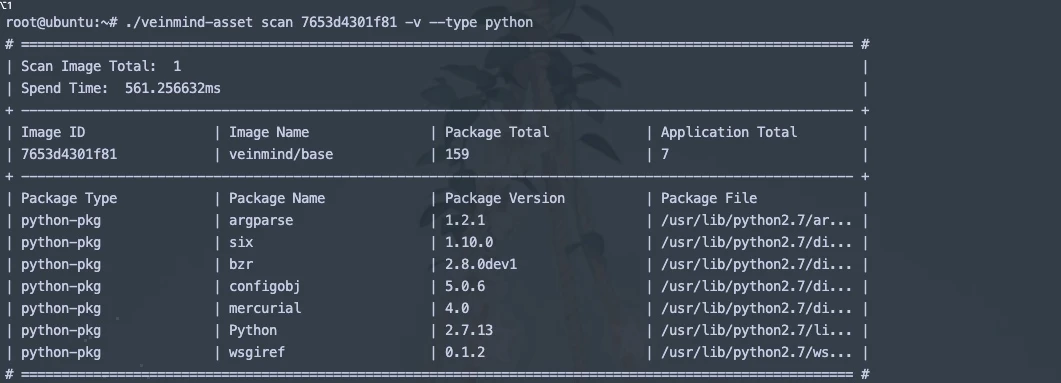
Task: Select the argparse package name
Action: (x=261, y=221)
